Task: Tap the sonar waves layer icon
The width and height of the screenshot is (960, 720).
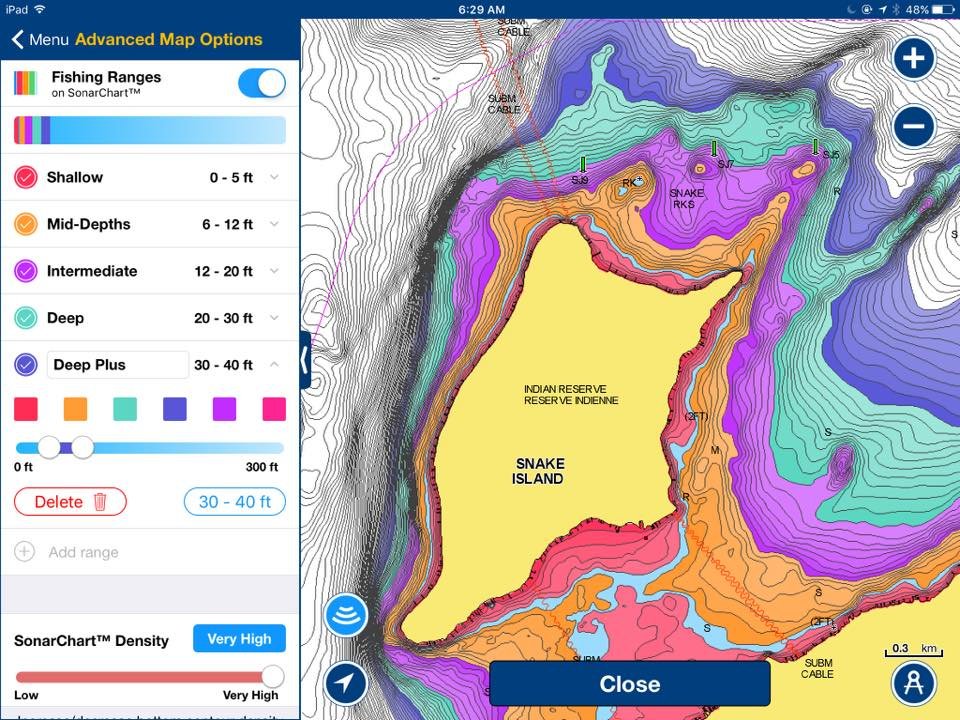Action: click(x=346, y=615)
